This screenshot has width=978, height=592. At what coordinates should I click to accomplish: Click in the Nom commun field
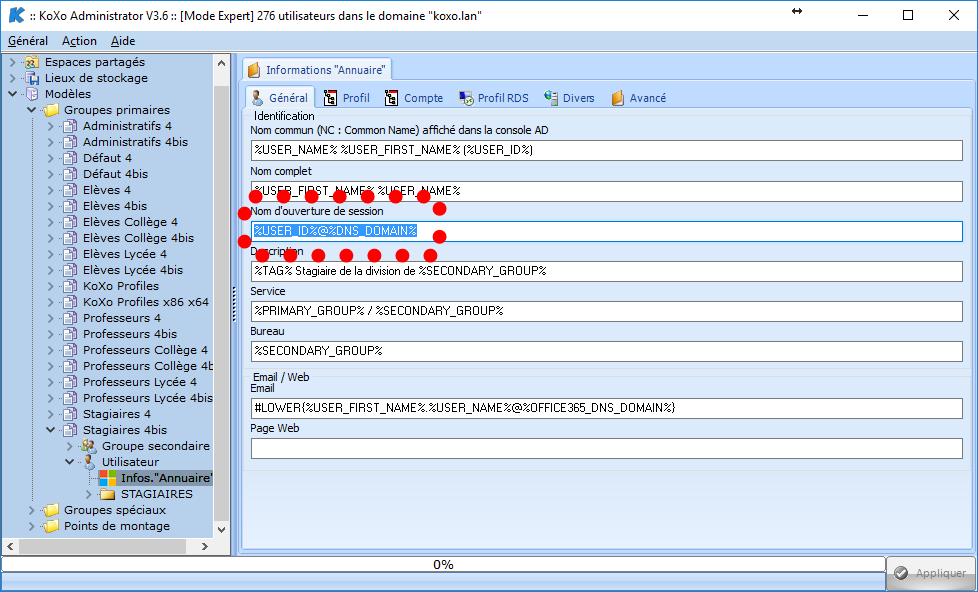click(x=606, y=150)
